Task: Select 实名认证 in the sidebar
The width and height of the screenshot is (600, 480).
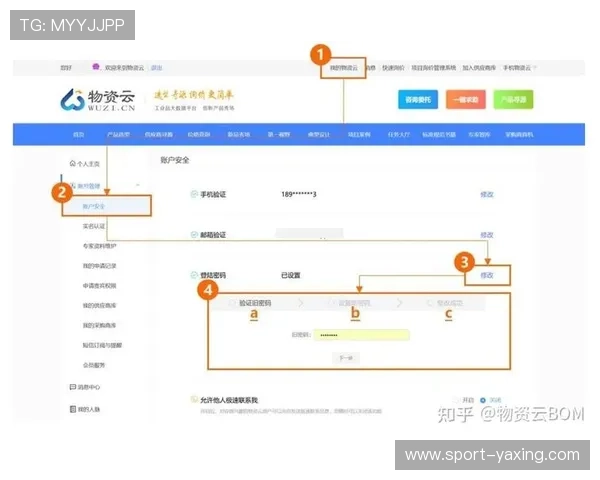Action: (x=94, y=226)
